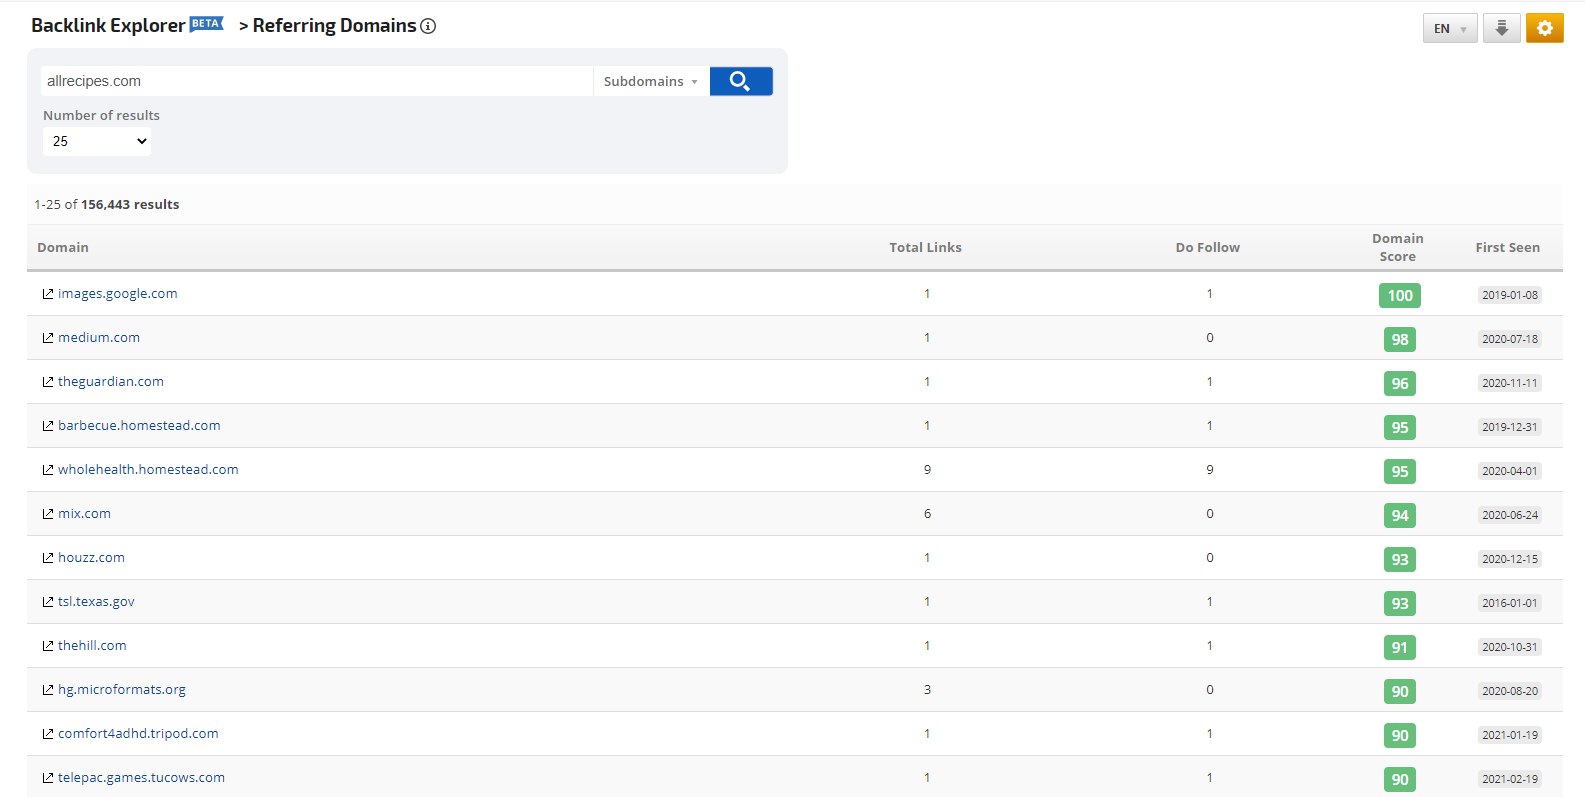Sort by Total Links column header

(x=925, y=247)
